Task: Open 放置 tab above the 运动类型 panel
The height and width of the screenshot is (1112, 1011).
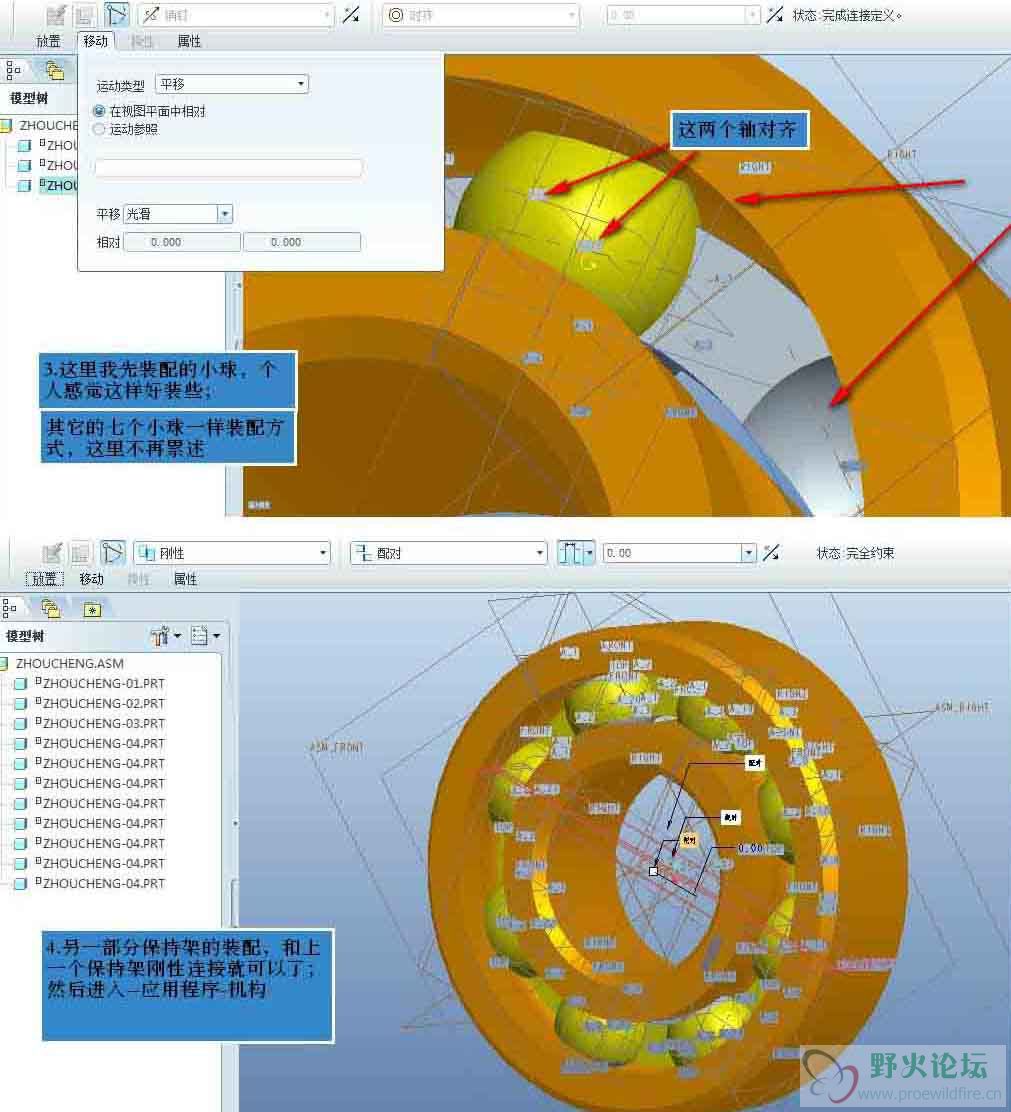Action: 49,41
